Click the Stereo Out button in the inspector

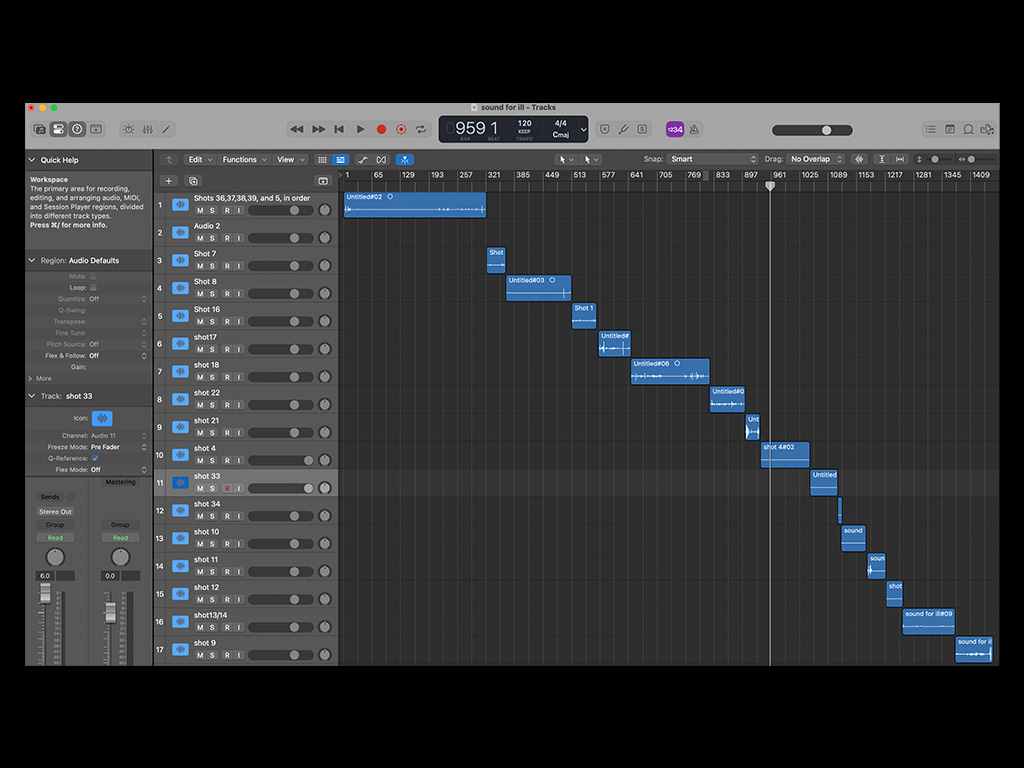click(x=54, y=511)
